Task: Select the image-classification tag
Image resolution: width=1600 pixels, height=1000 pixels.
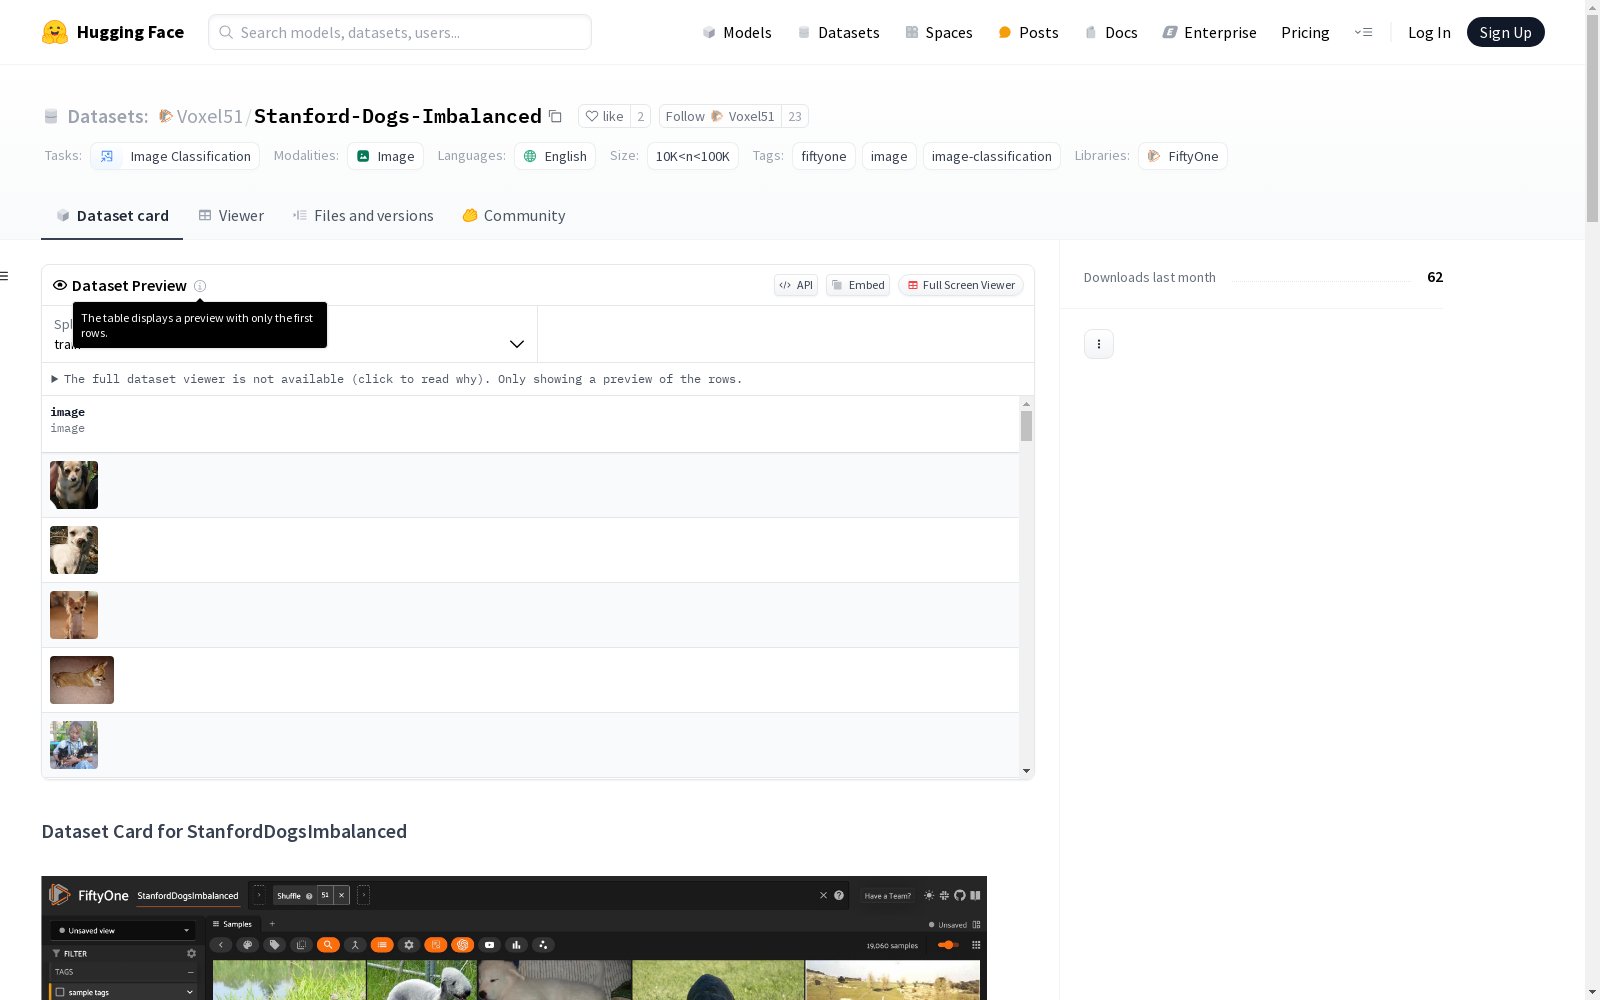Action: [x=992, y=156]
